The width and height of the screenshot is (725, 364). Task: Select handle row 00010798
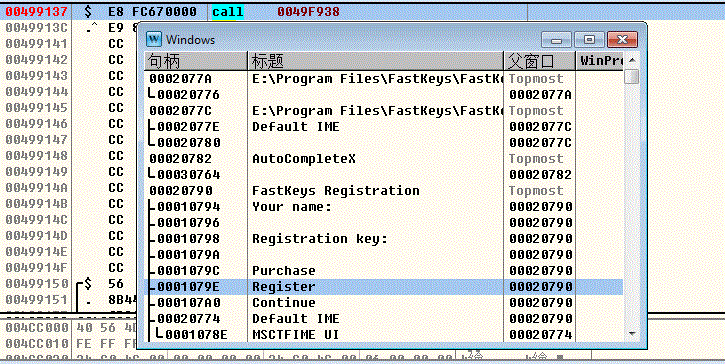(x=384, y=239)
